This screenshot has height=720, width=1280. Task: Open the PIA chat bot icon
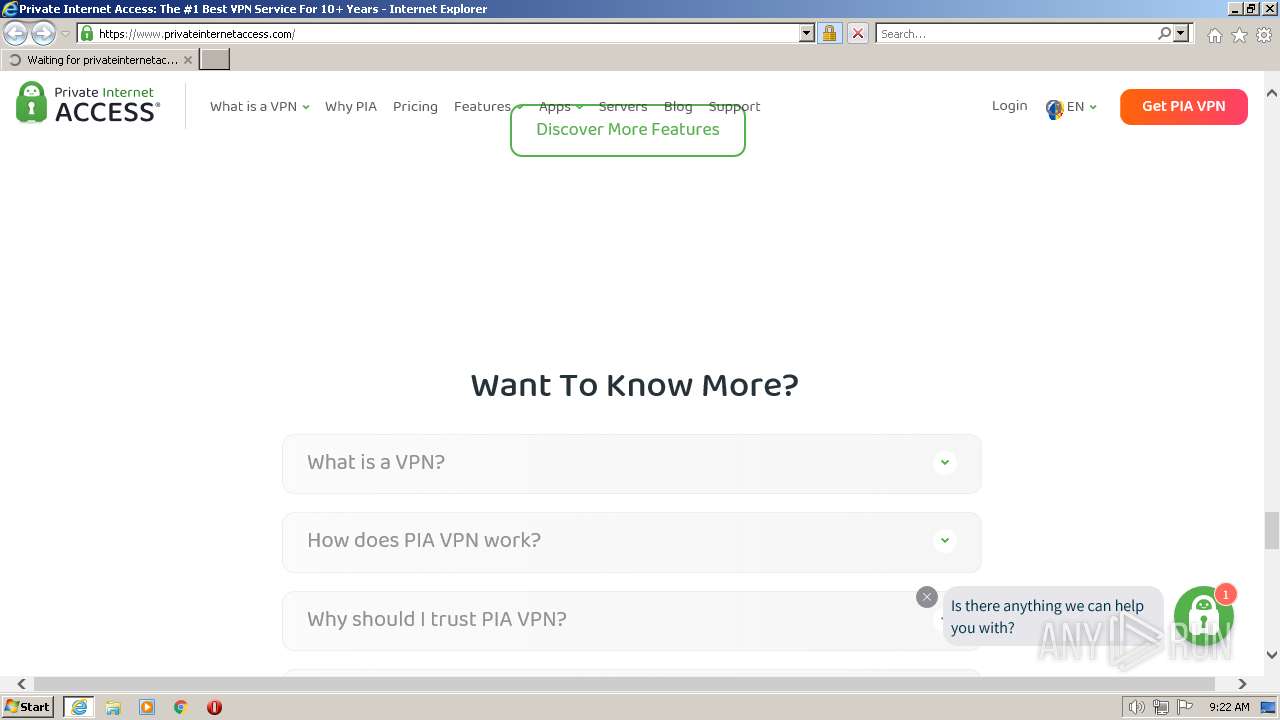click(1203, 616)
